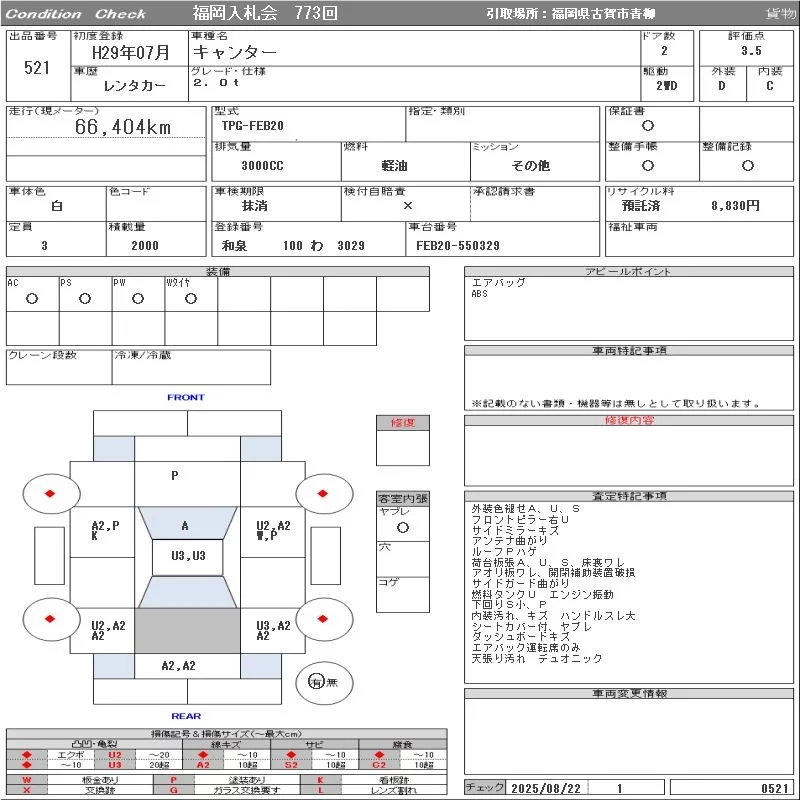
Task: Click the number 0521 beside the check date
Action: [775, 789]
